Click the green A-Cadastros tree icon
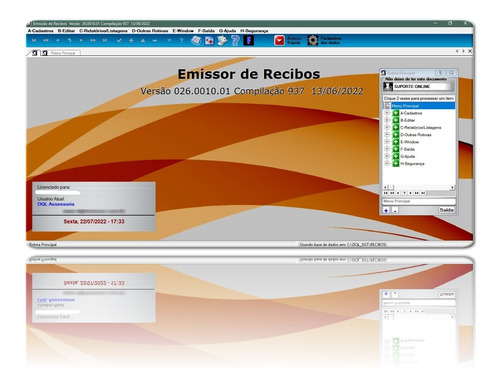This screenshot has width=500, height=386. tap(396, 113)
